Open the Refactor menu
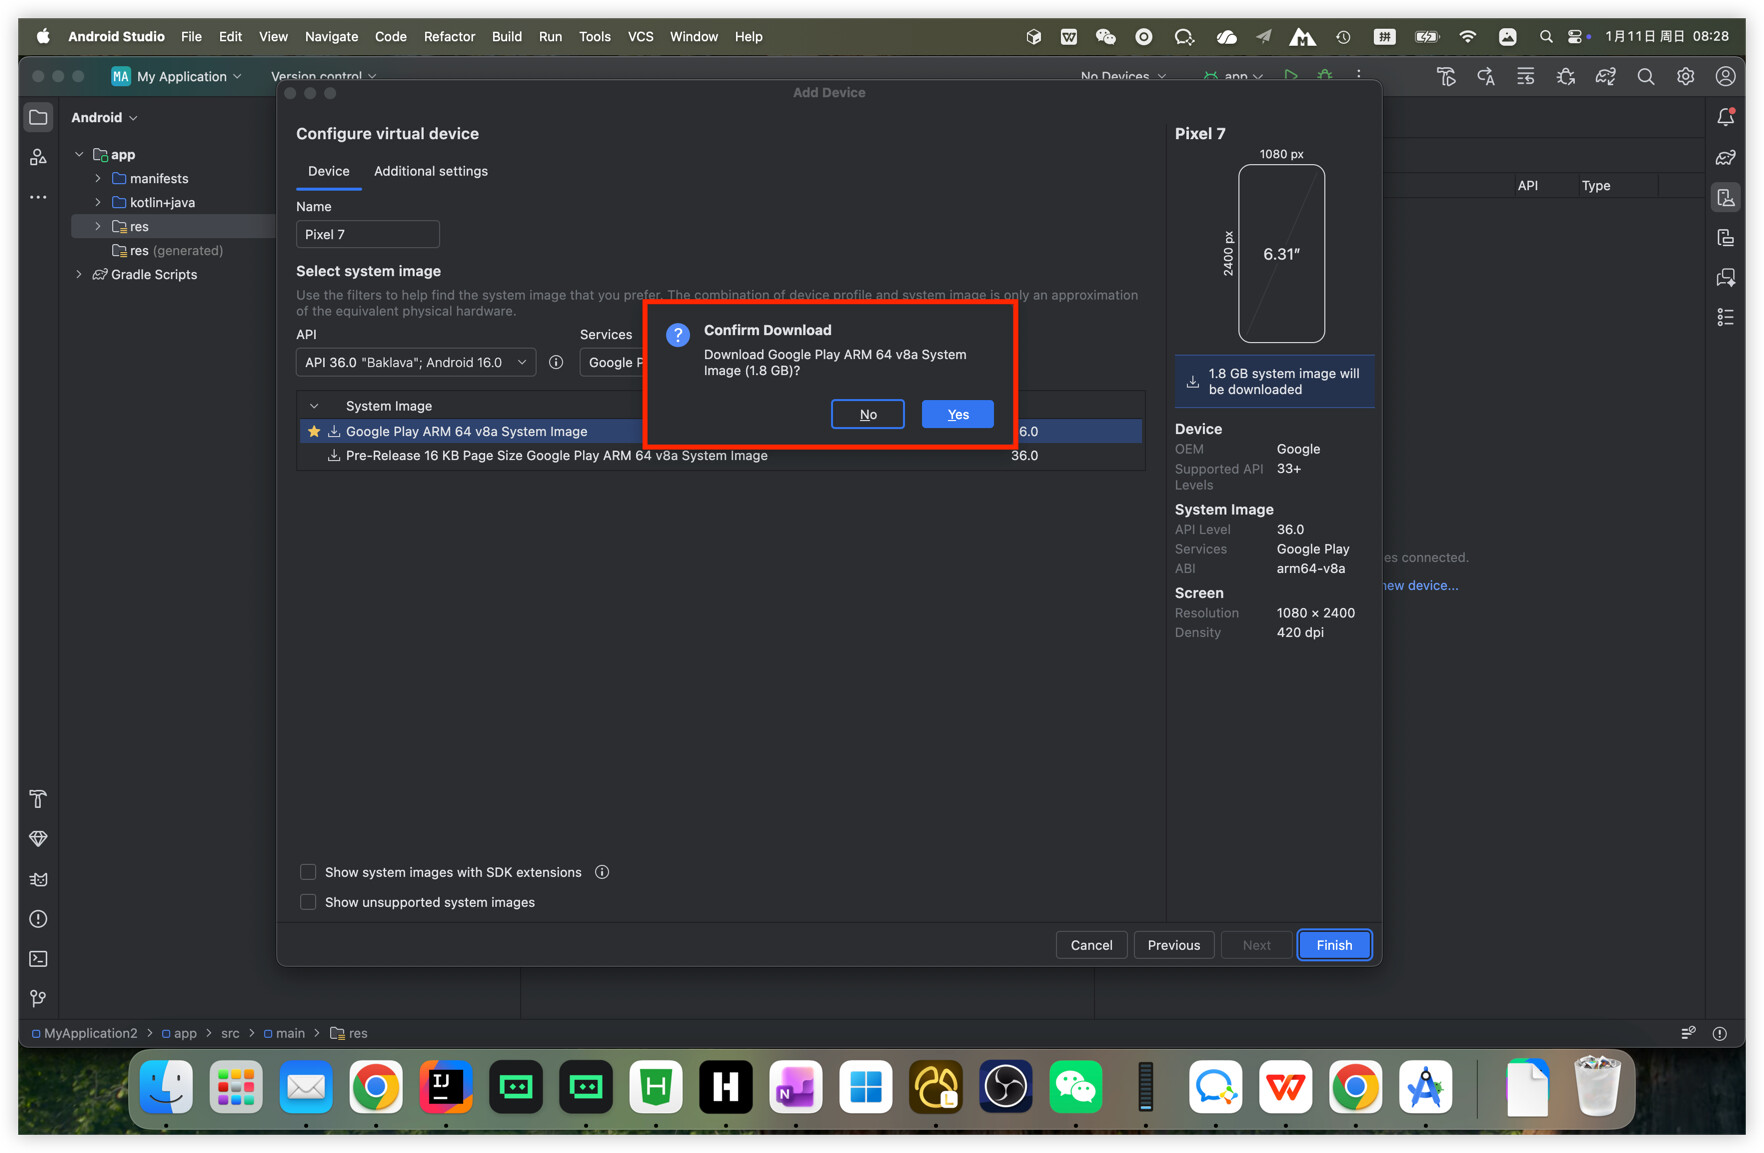 (x=449, y=37)
